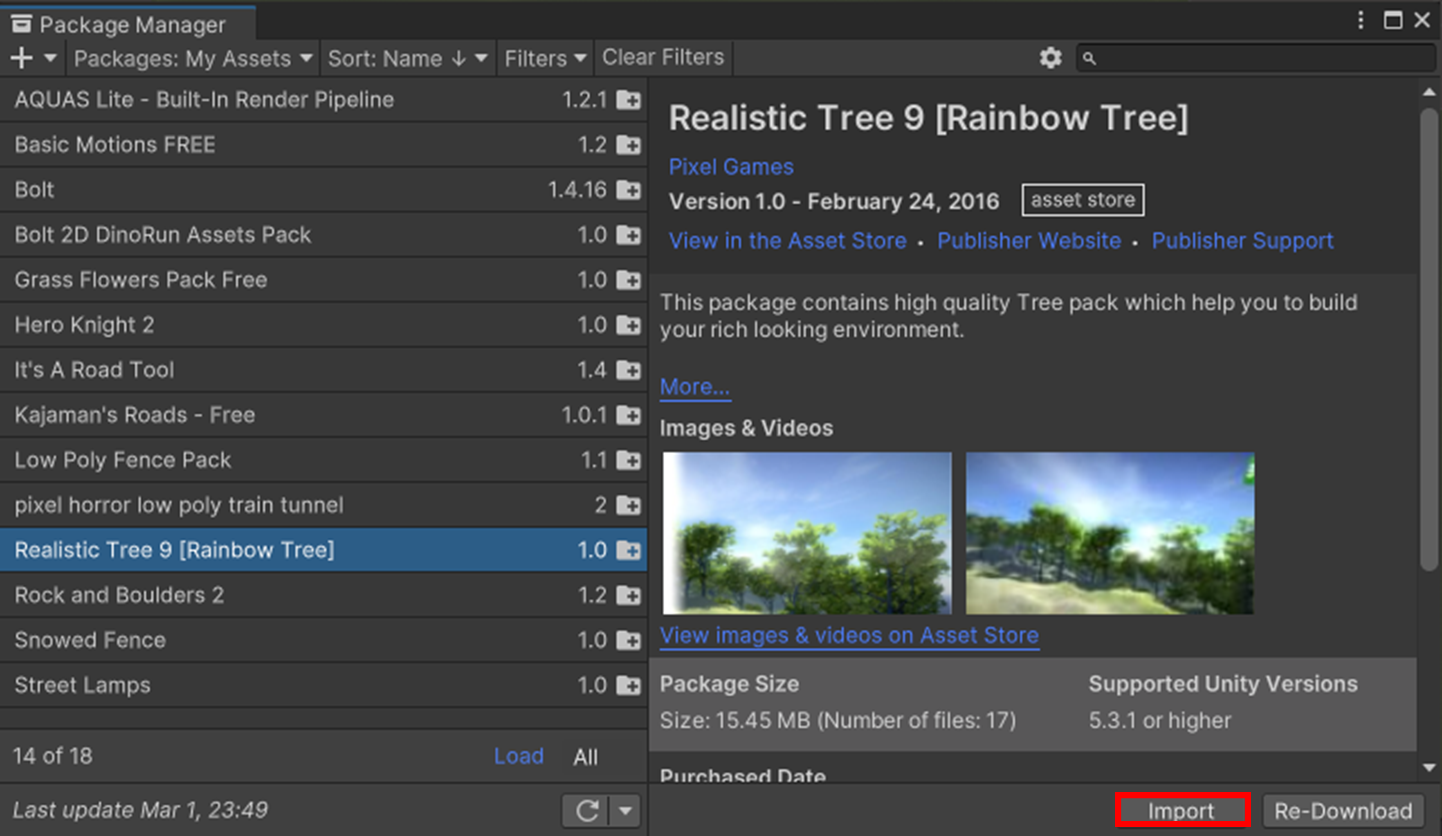The width and height of the screenshot is (1442, 836).
Task: Click import icon beside Hero Knight 2
Action: click(628, 325)
